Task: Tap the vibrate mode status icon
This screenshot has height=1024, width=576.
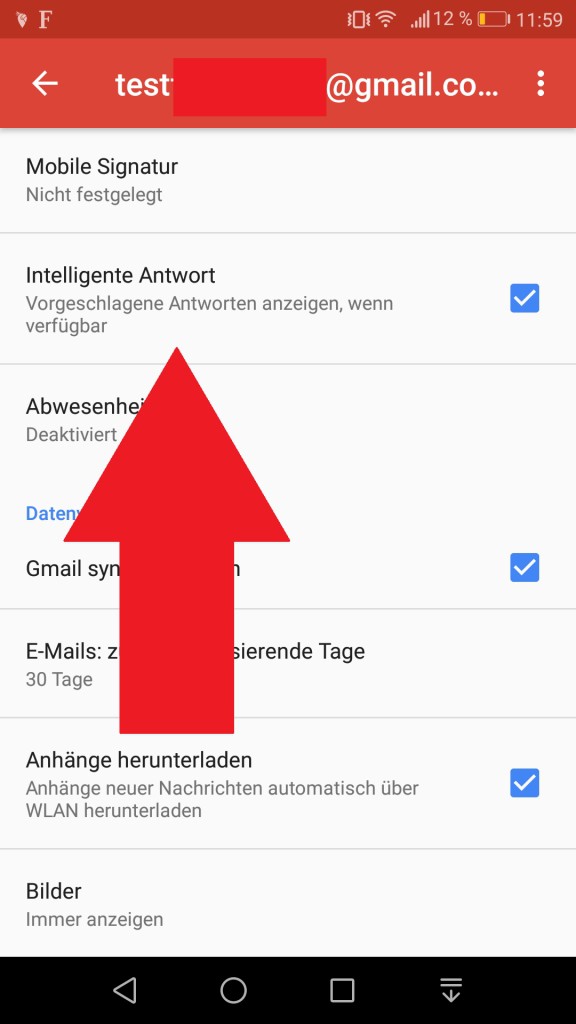Action: point(359,20)
